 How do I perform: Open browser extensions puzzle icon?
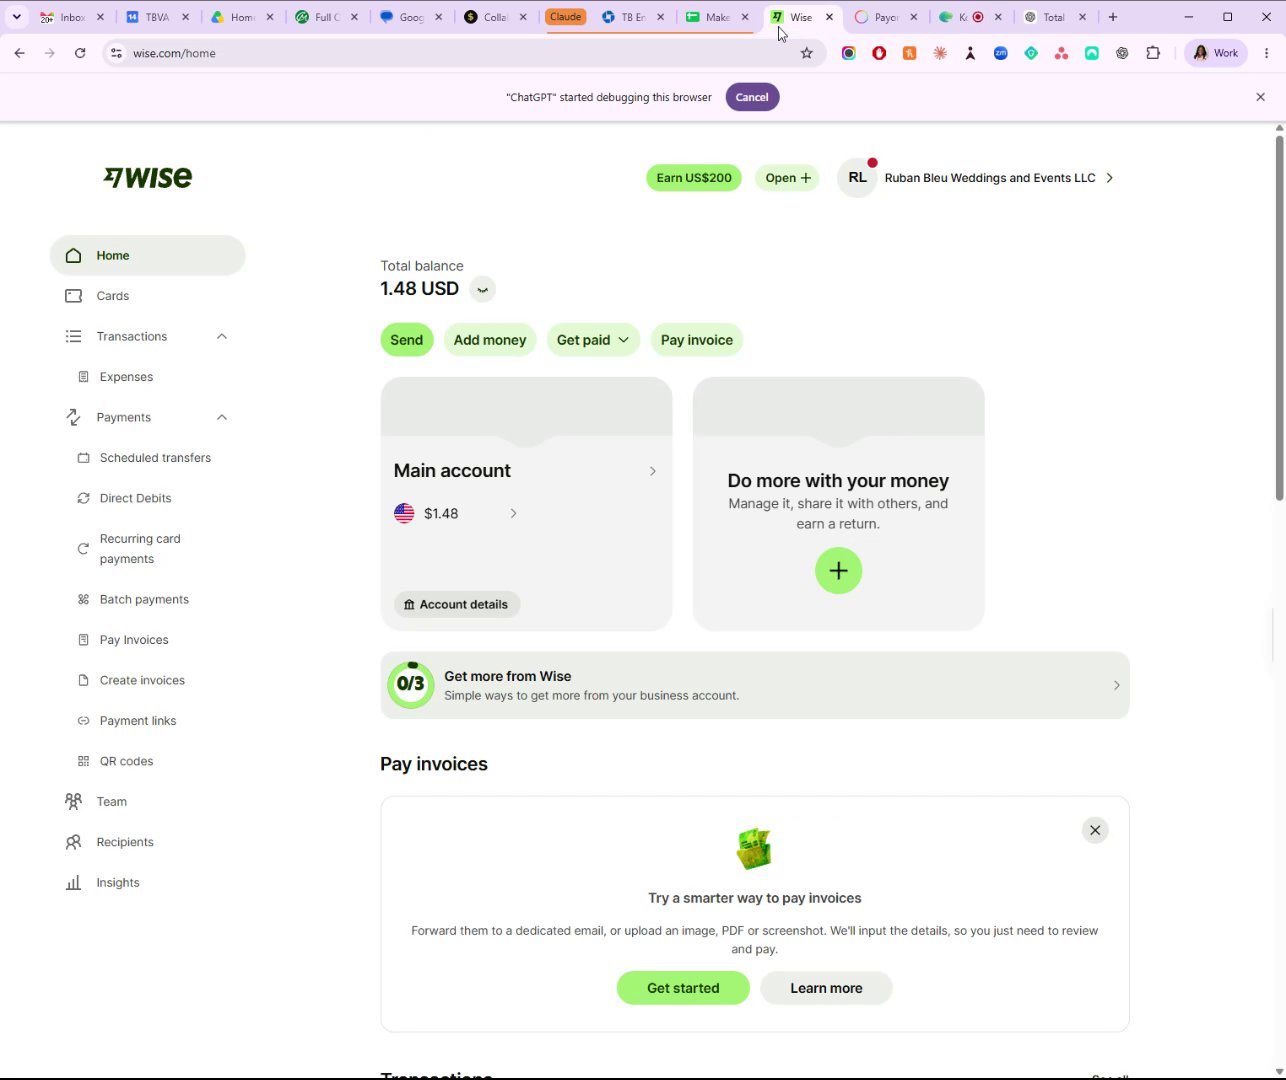(1153, 53)
